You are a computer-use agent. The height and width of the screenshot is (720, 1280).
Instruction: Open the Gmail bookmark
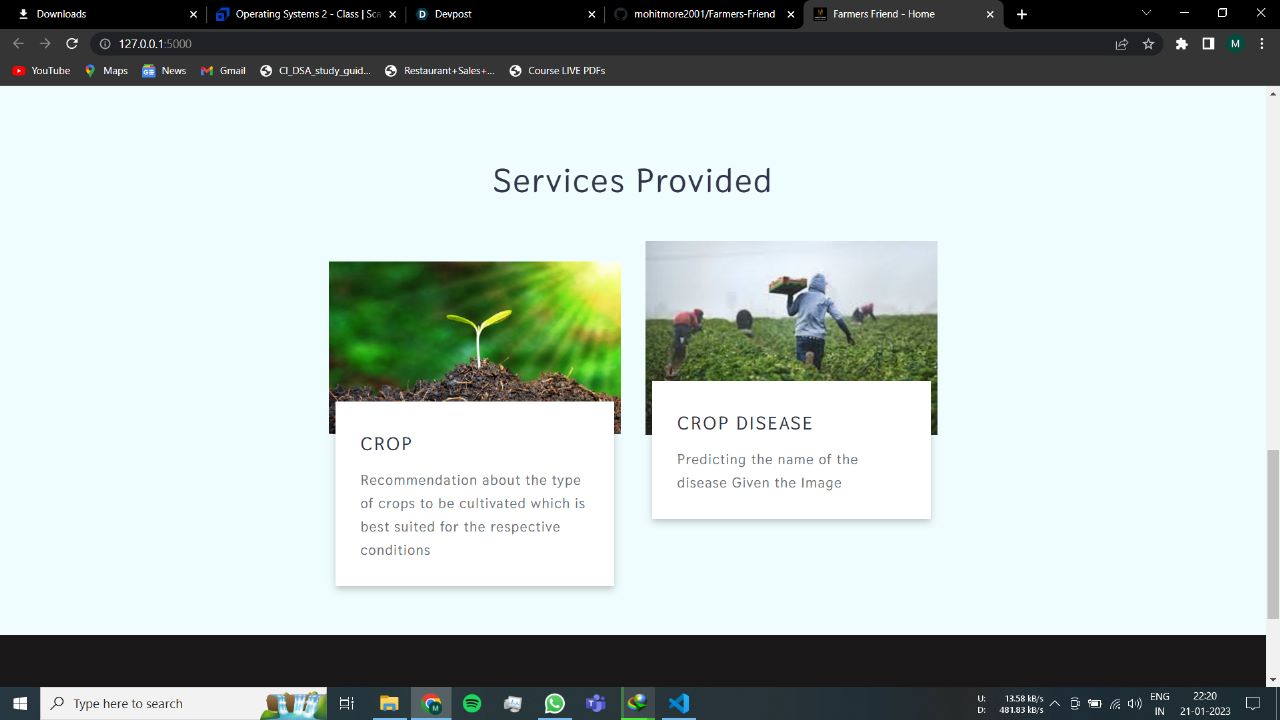coord(223,71)
